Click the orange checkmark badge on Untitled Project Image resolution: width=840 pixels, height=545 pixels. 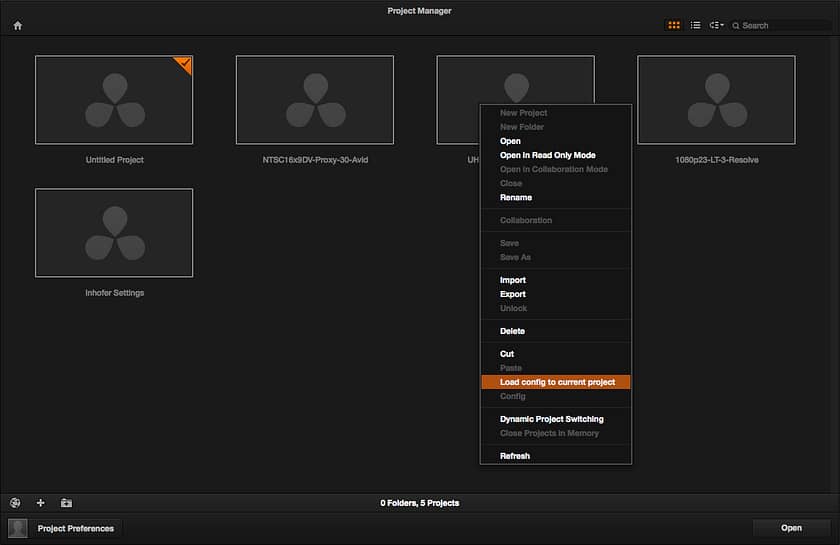click(x=185, y=64)
